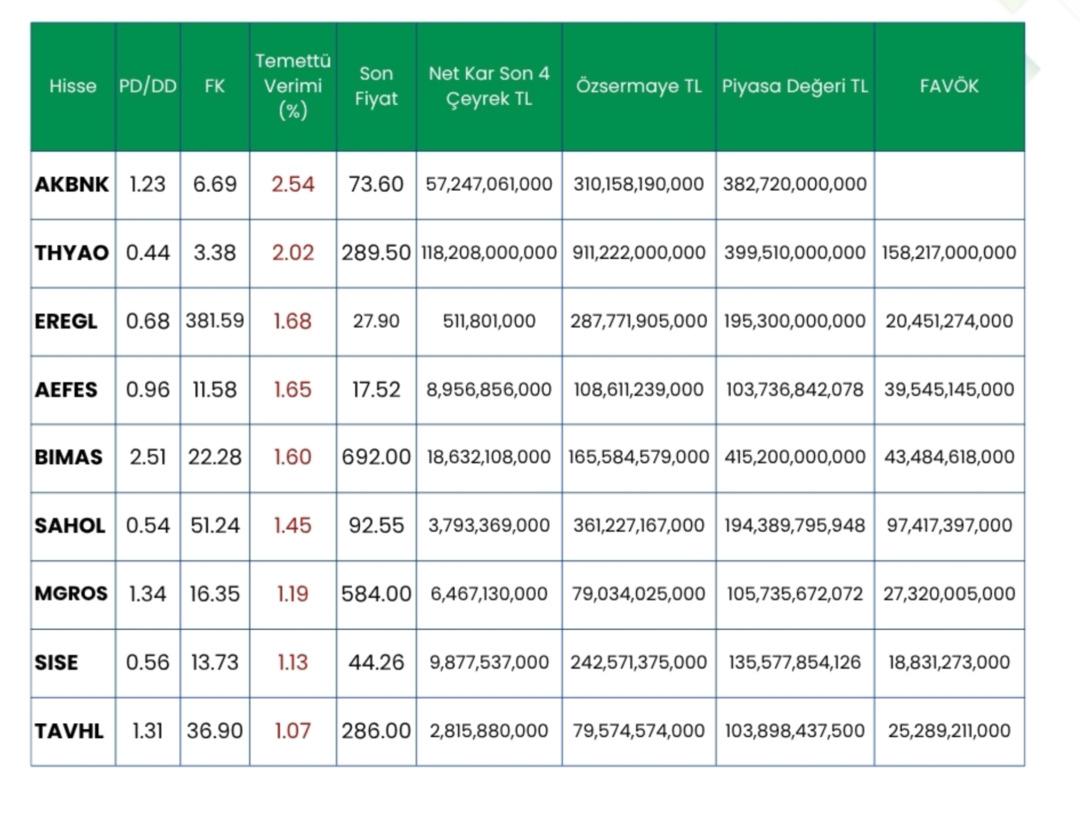
Task: Select MGROS equity value 79,034,025,000
Action: point(639,594)
